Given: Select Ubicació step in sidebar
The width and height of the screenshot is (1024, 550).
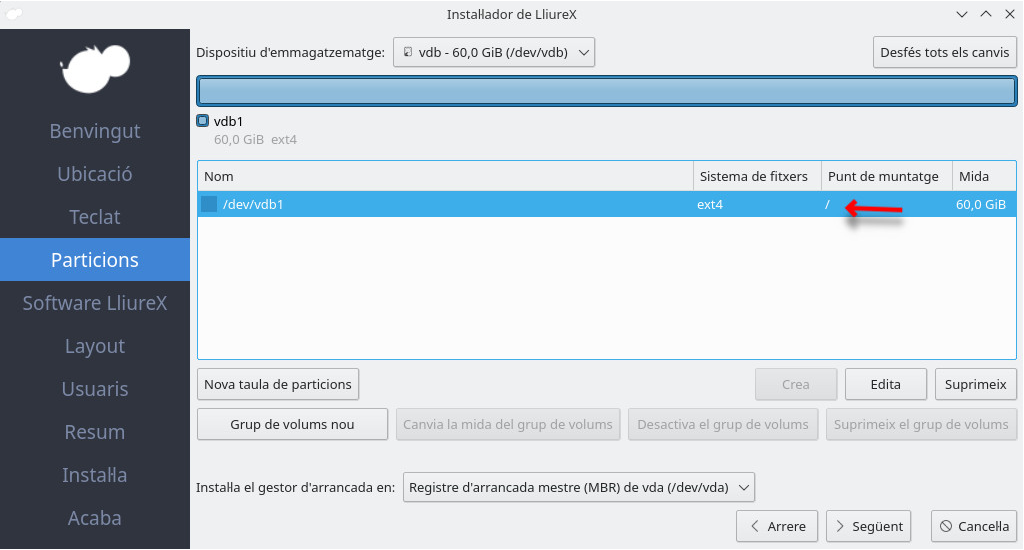Looking at the screenshot, I should click(x=95, y=174).
